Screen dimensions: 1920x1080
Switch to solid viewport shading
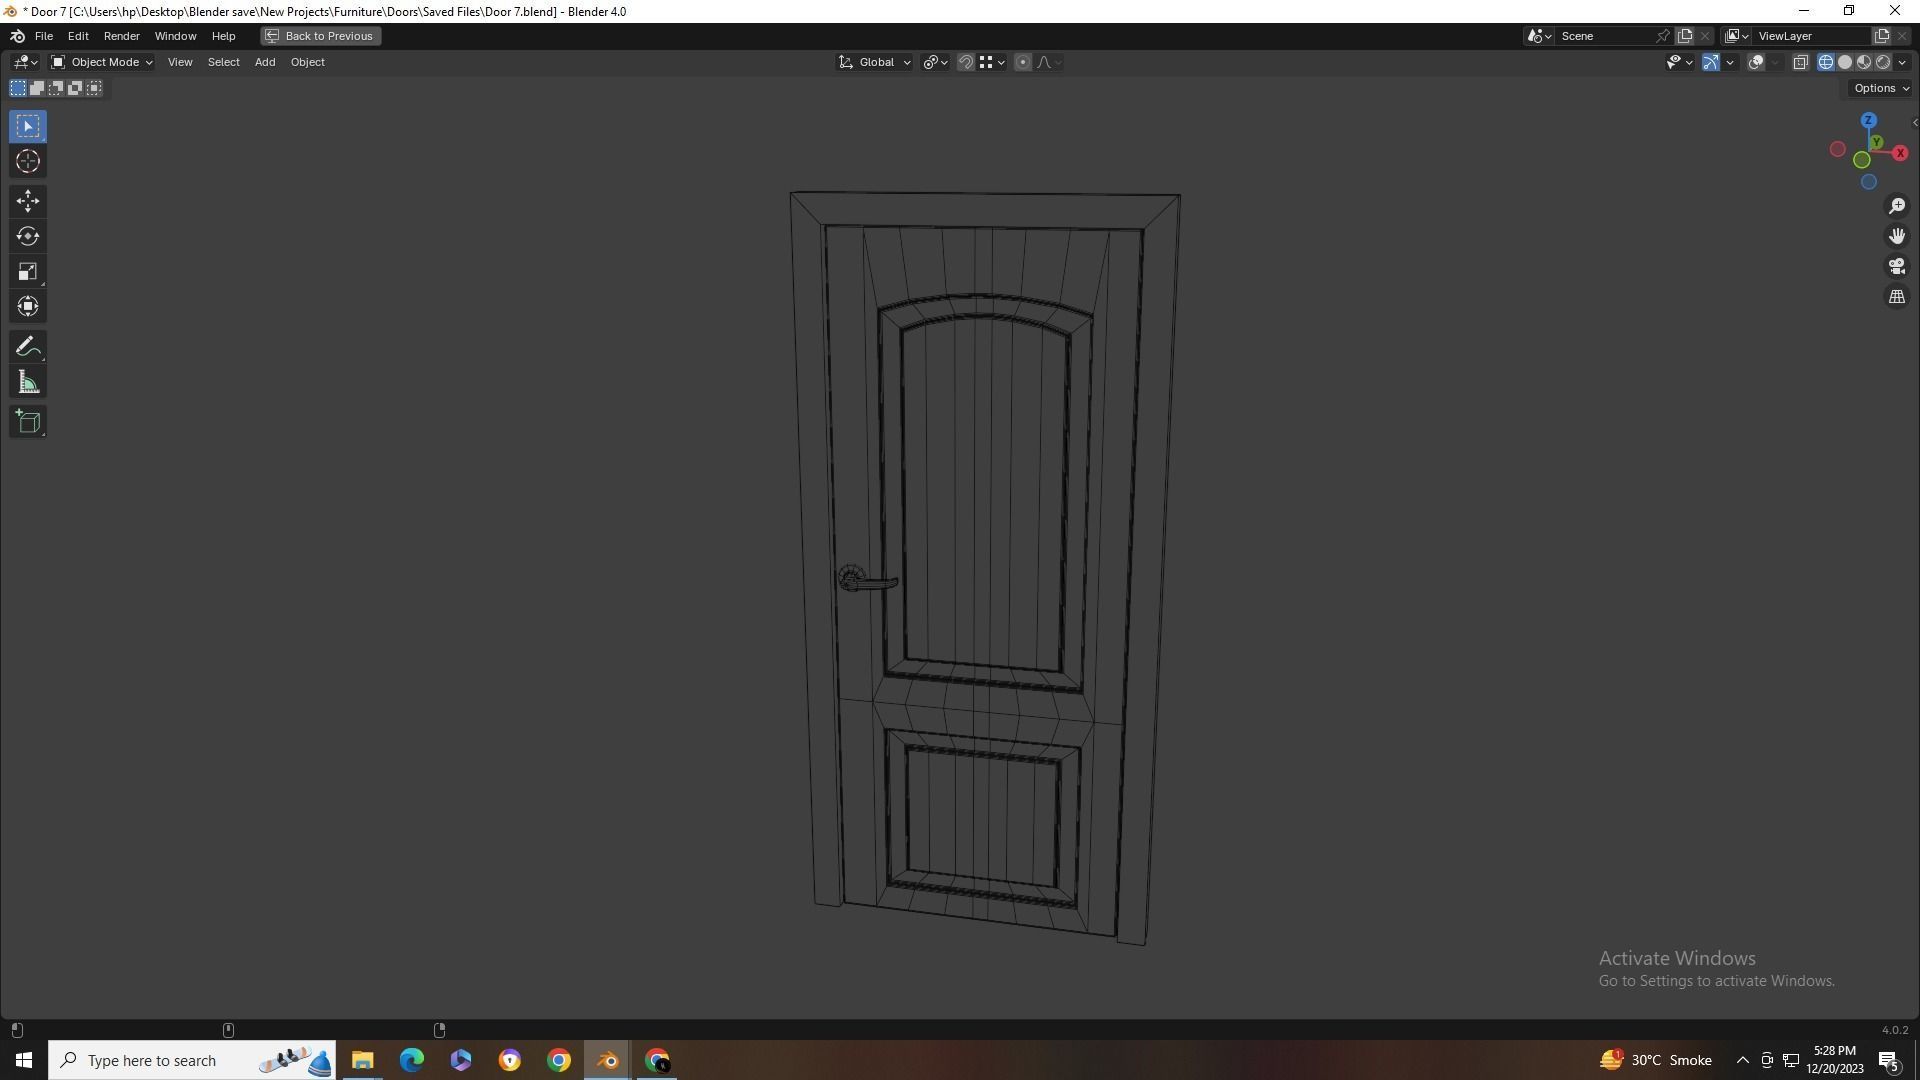(1845, 62)
